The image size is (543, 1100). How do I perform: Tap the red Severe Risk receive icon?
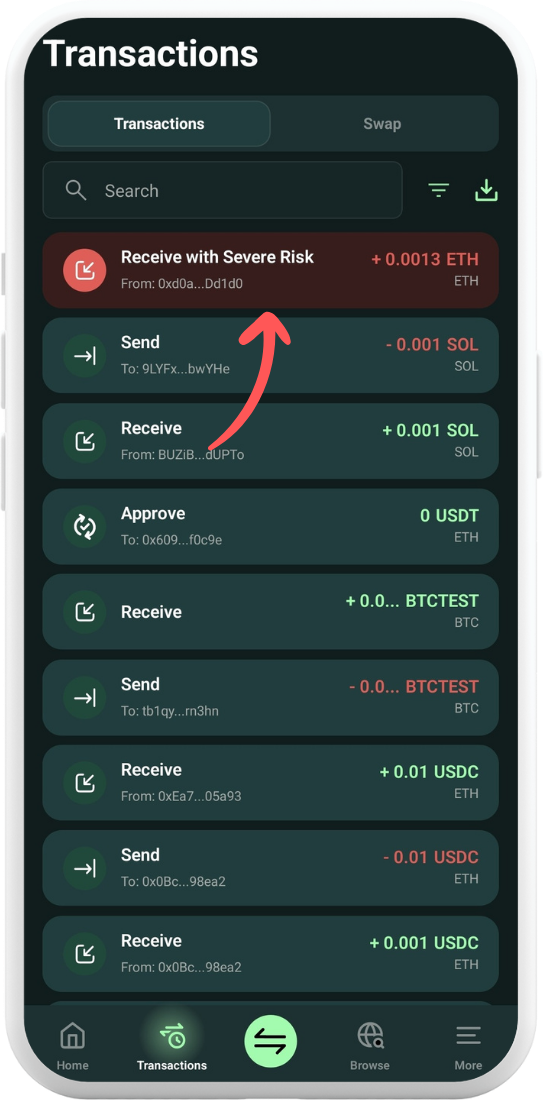(85, 270)
